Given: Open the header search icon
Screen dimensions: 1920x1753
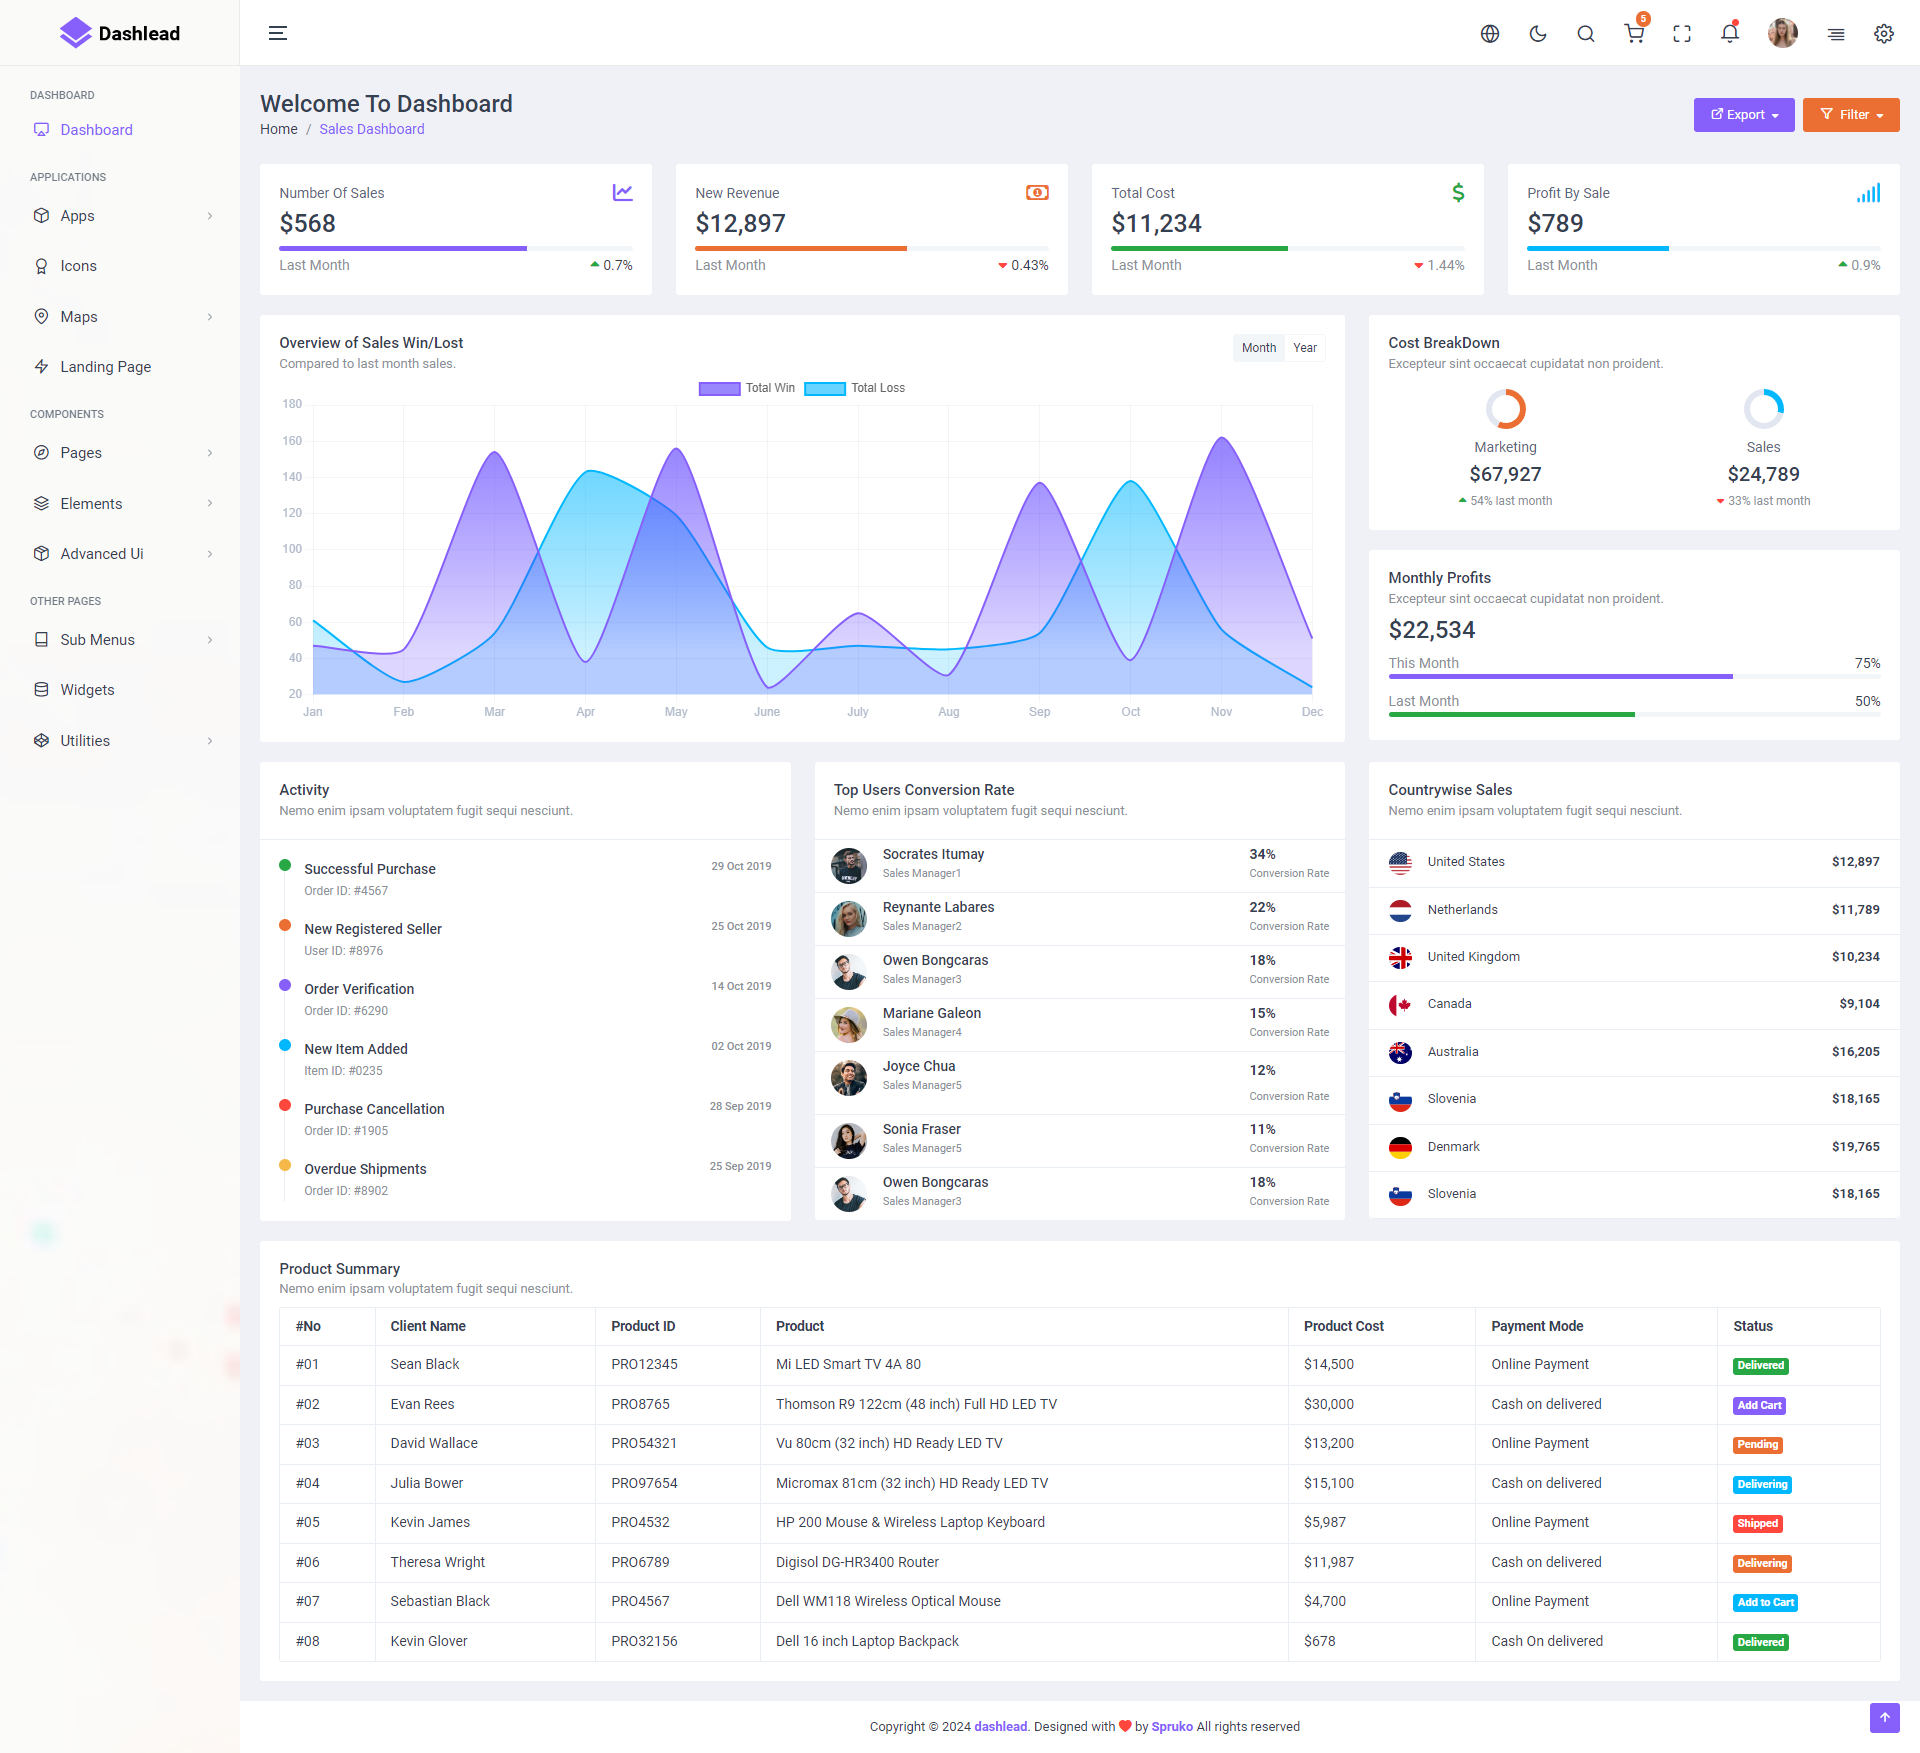Looking at the screenshot, I should (x=1586, y=34).
